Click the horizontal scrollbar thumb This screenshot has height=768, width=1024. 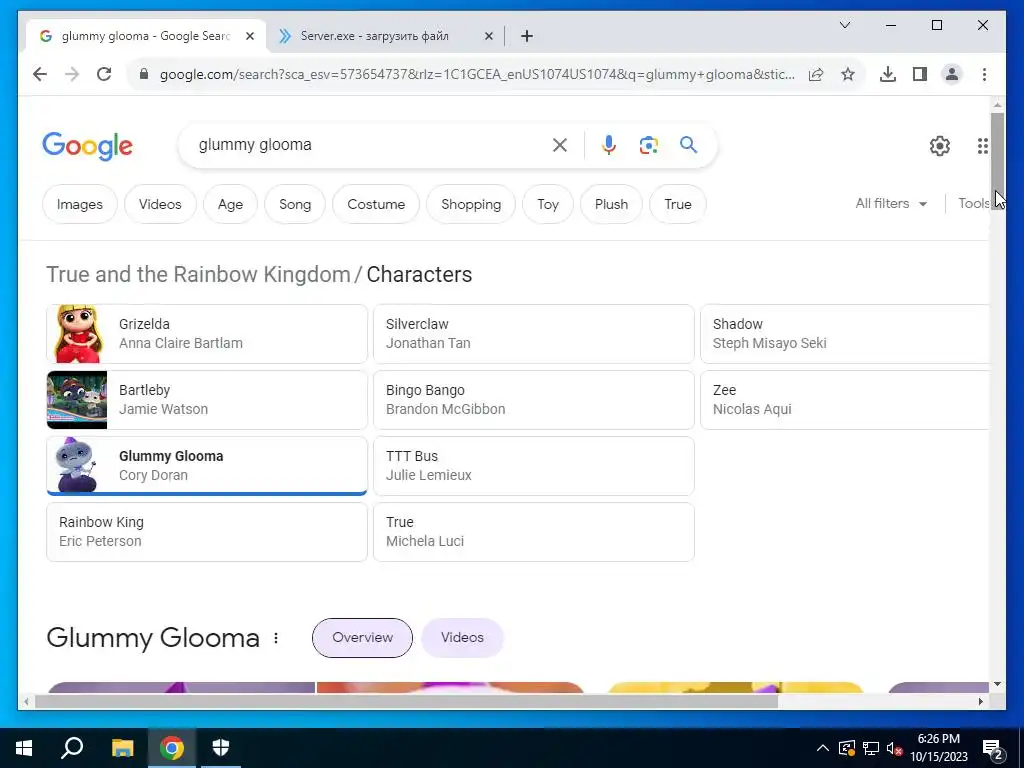[406, 701]
